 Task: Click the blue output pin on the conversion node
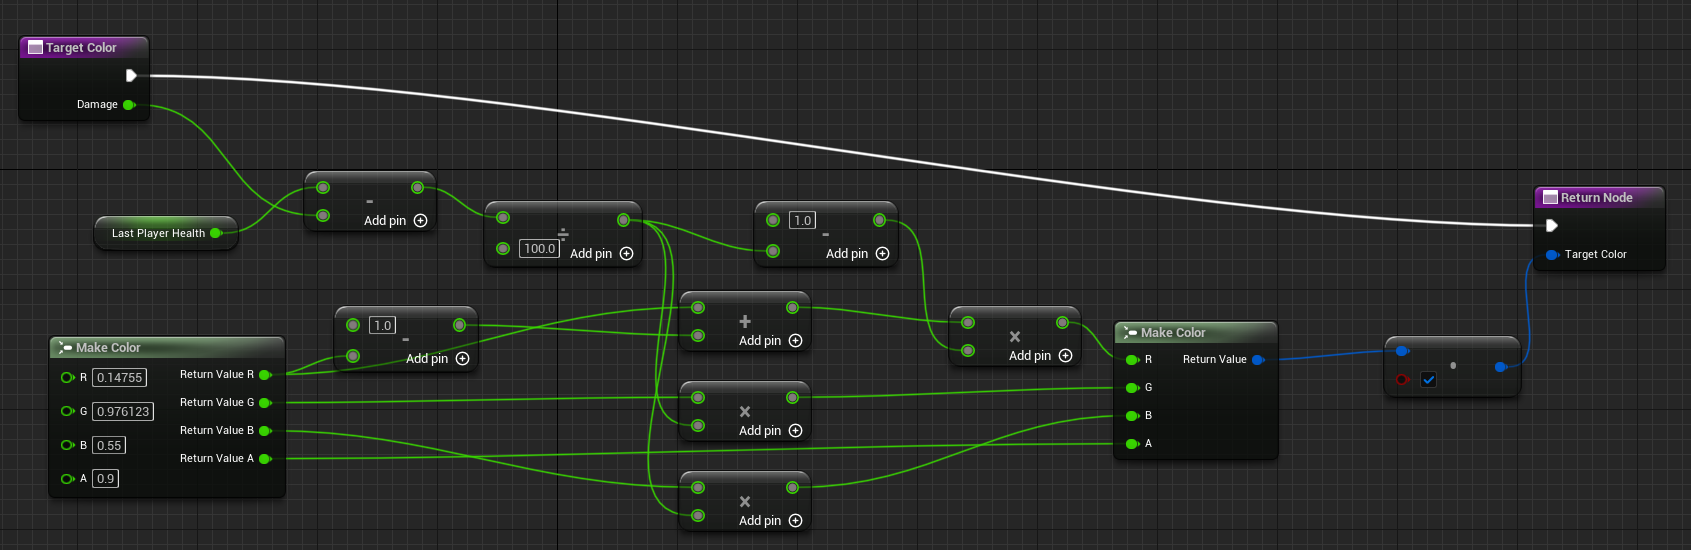(1501, 367)
